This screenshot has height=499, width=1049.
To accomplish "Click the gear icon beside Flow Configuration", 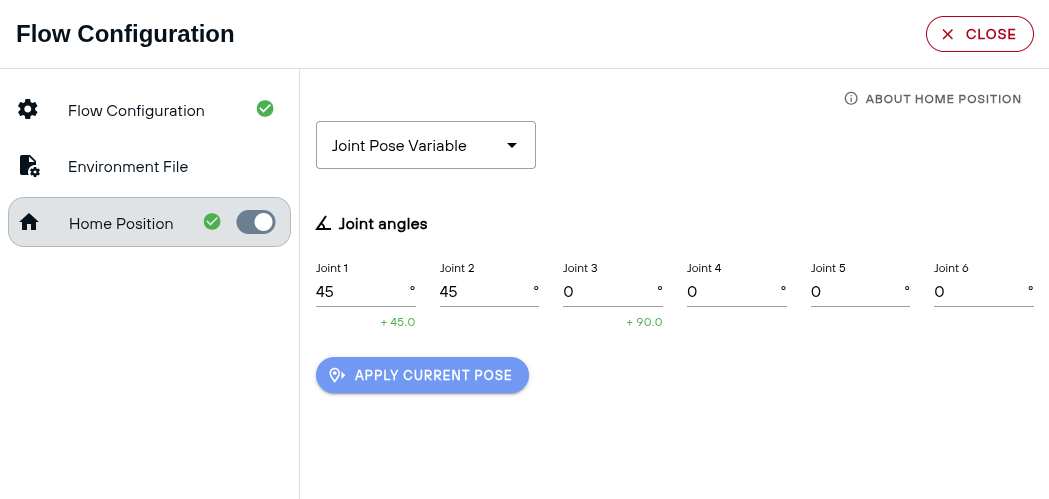I will point(27,109).
